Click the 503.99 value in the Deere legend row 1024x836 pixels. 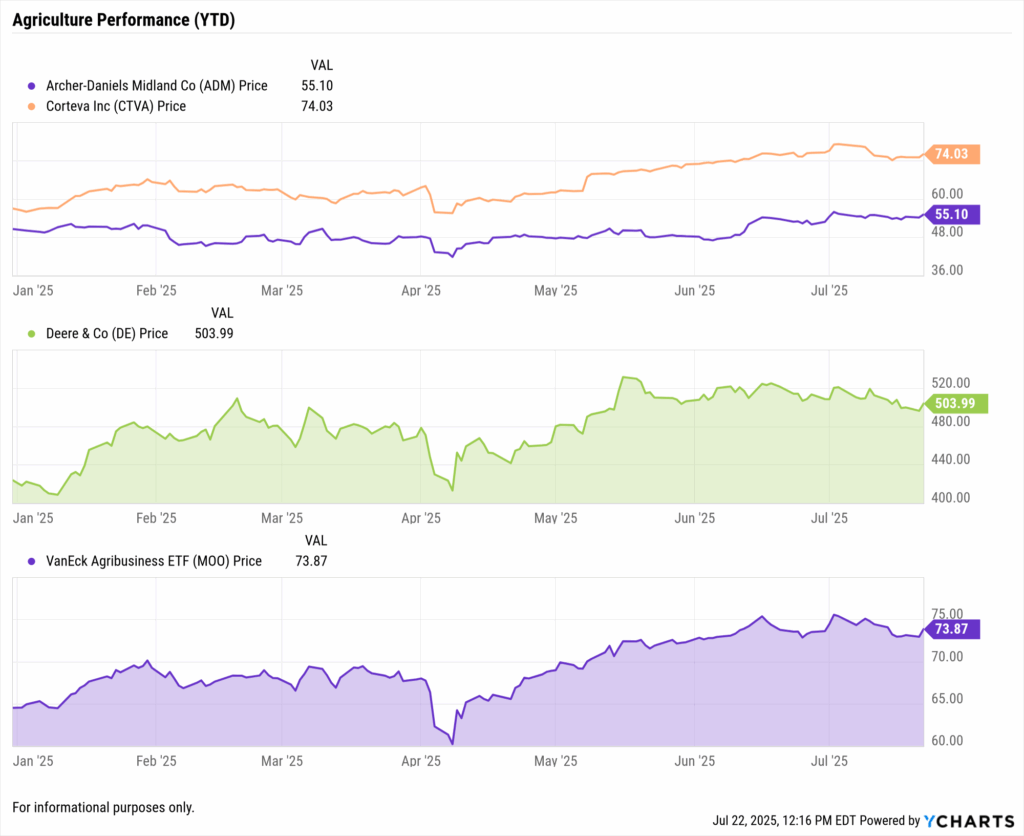[214, 333]
